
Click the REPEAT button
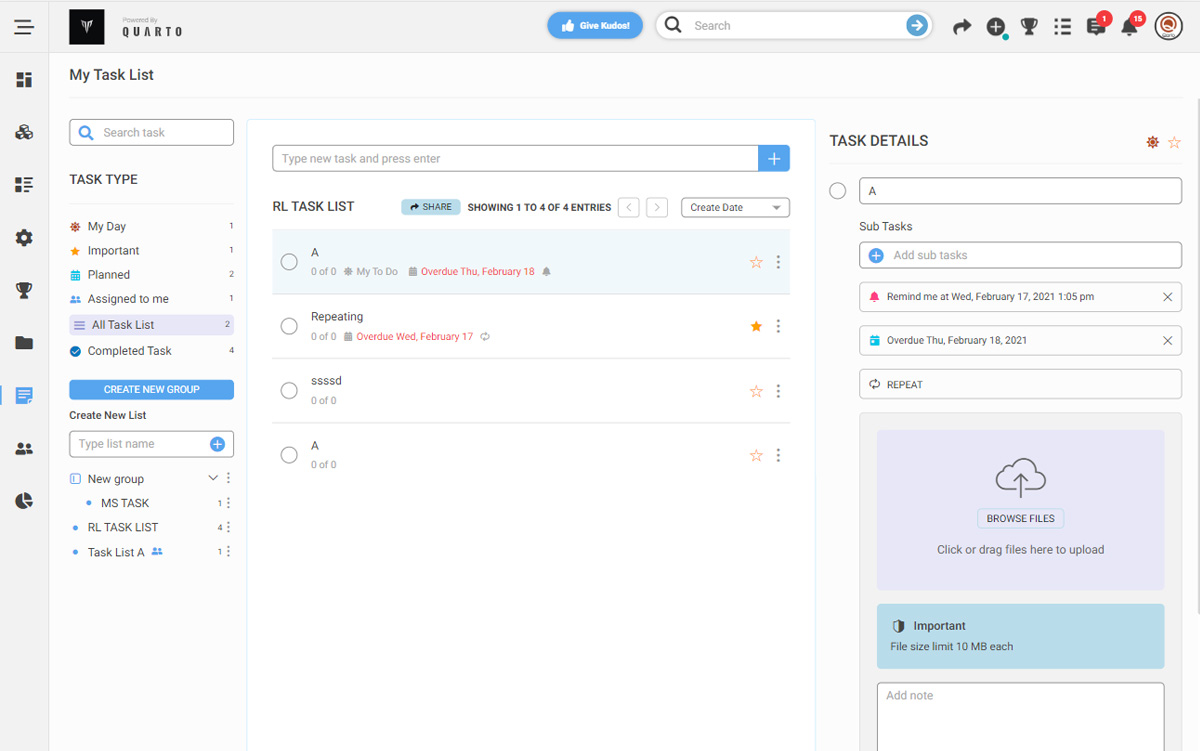(x=1020, y=384)
